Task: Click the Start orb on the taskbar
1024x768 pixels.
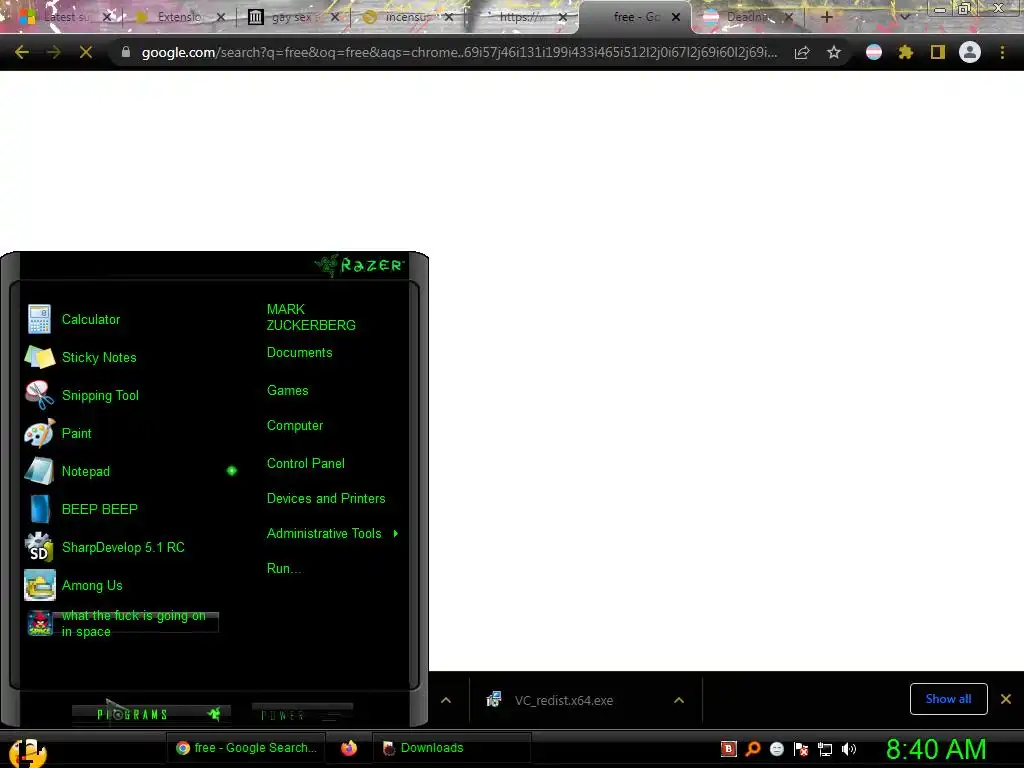Action: tap(27, 752)
